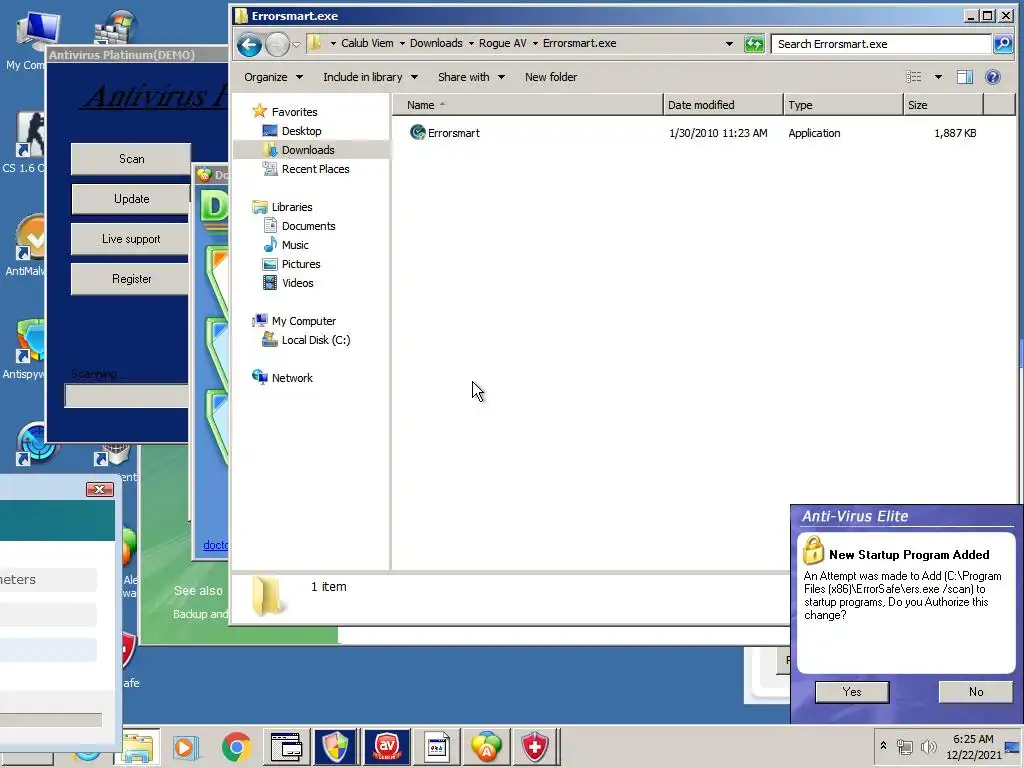Viewport: 1024px width, 768px height.
Task: Open Explorer help question mark icon
Action: pyautogui.click(x=993, y=77)
